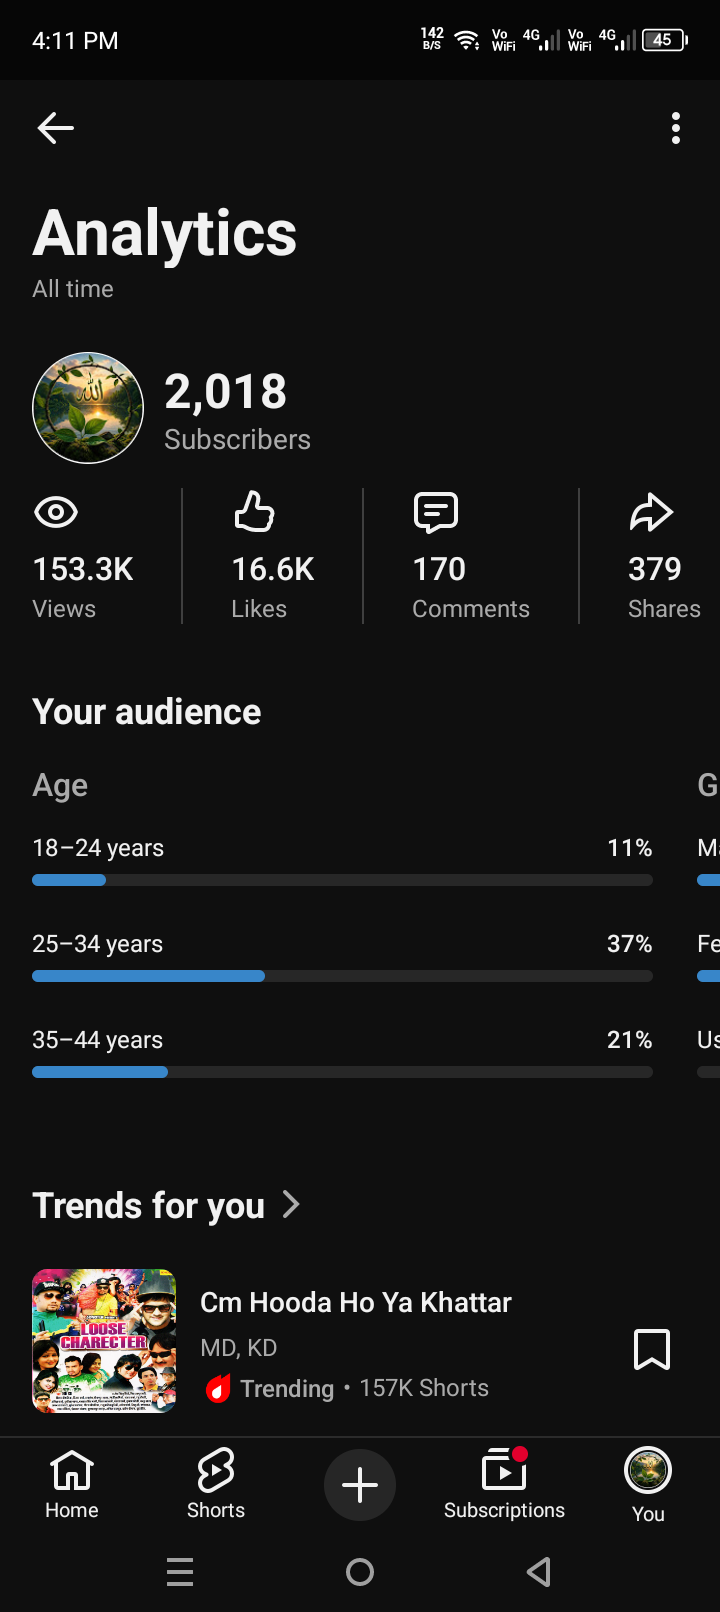This screenshot has width=720, height=1612.
Task: Tap the Comments speech bubble icon
Action: pyautogui.click(x=436, y=512)
